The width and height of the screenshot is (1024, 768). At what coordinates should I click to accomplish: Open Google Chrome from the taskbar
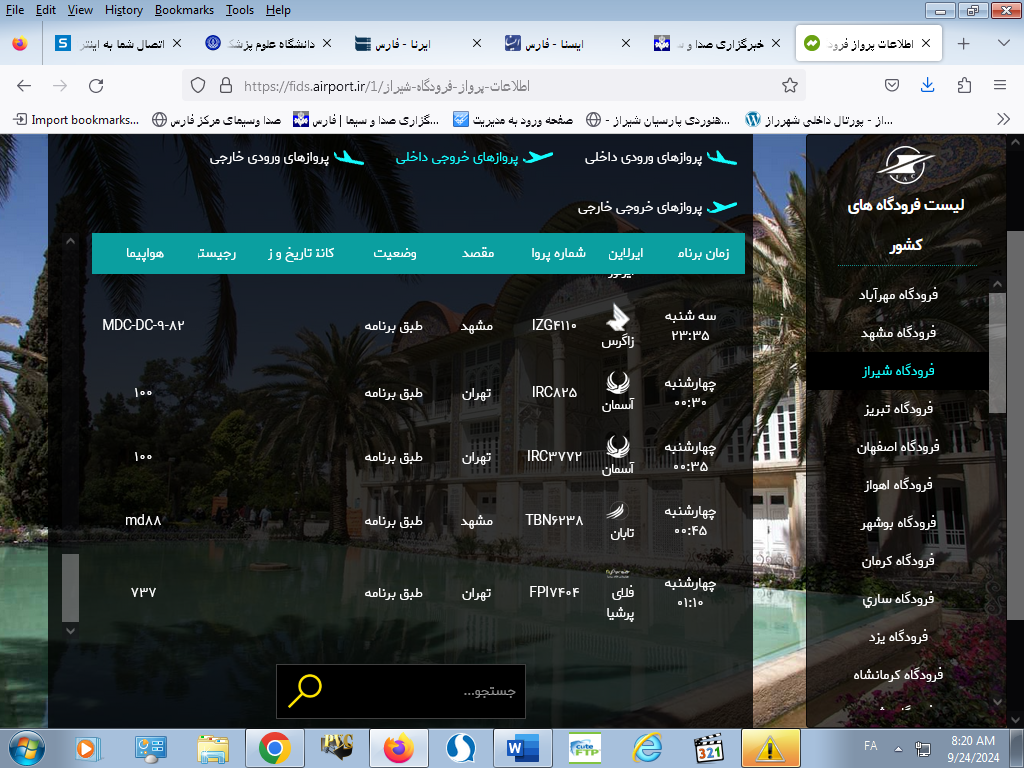(275, 747)
